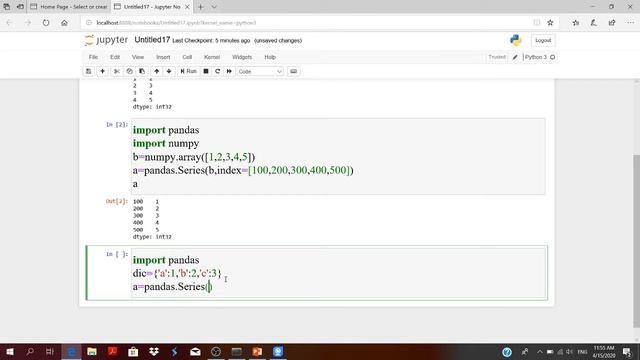Screen dimensions: 640x360
Task: Add this page to favorites star
Action: pos(550,23)
